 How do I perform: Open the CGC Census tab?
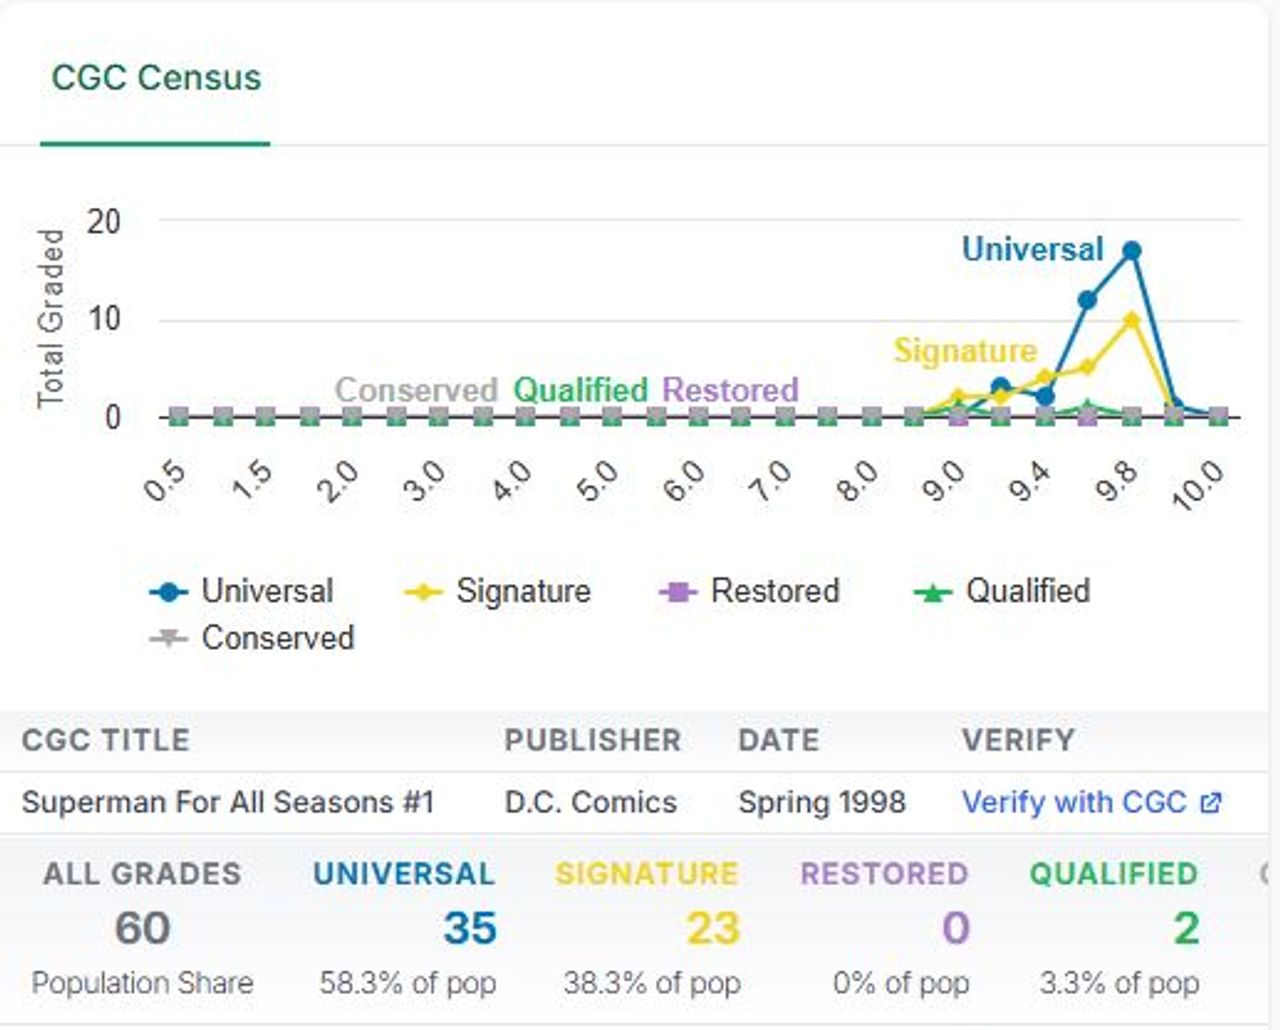click(x=156, y=78)
